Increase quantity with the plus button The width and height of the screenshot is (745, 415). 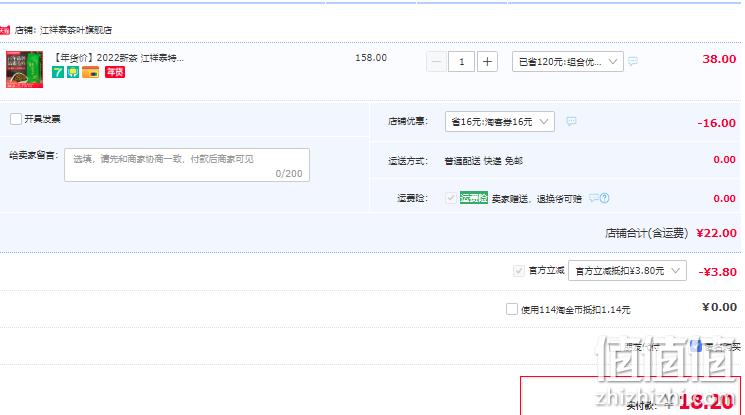(x=487, y=62)
